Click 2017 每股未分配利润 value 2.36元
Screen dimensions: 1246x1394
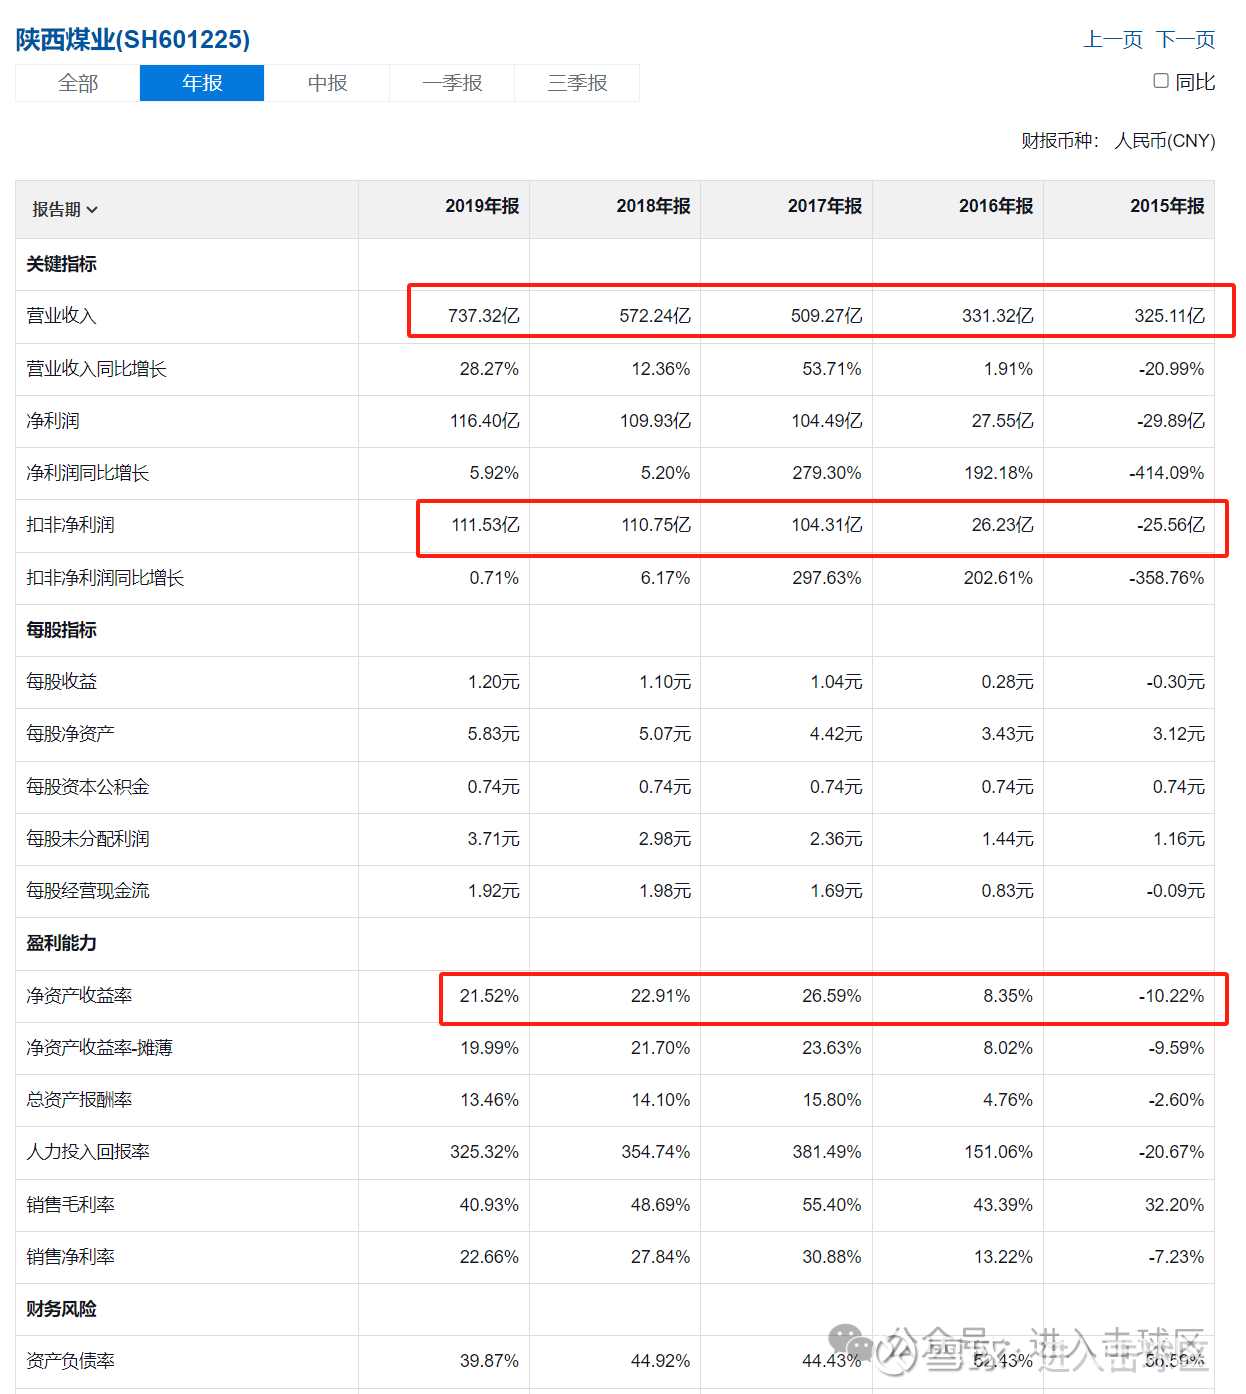836,839
